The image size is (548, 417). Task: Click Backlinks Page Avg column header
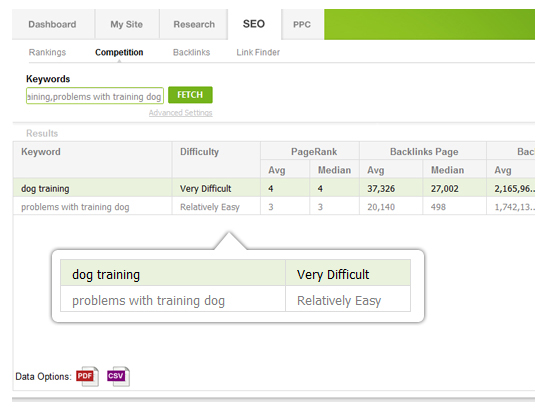click(391, 170)
